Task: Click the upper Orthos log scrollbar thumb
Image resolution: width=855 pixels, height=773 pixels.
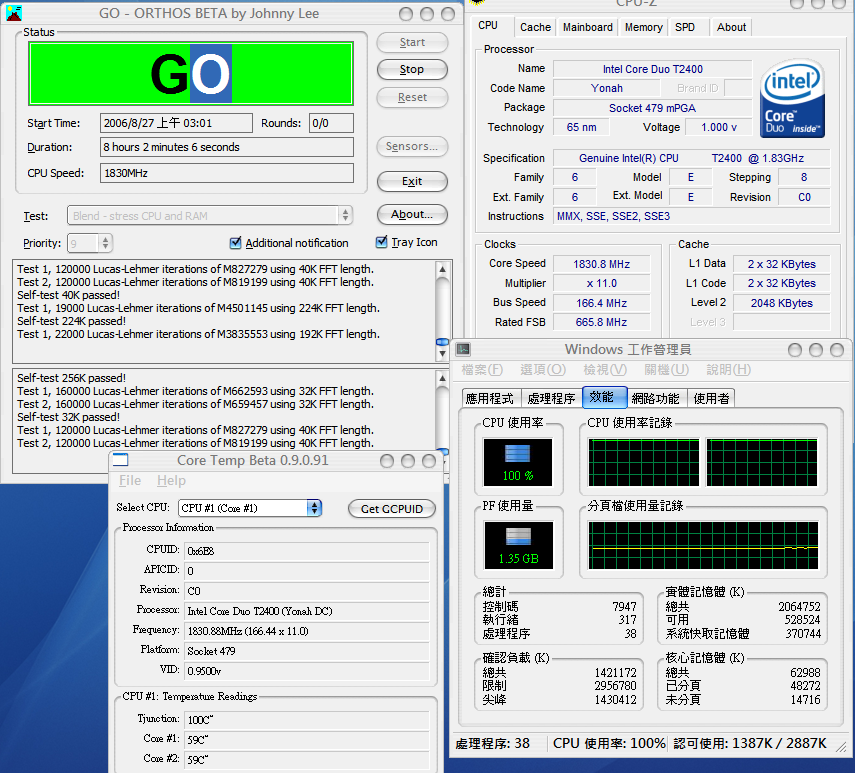Action: [442, 342]
